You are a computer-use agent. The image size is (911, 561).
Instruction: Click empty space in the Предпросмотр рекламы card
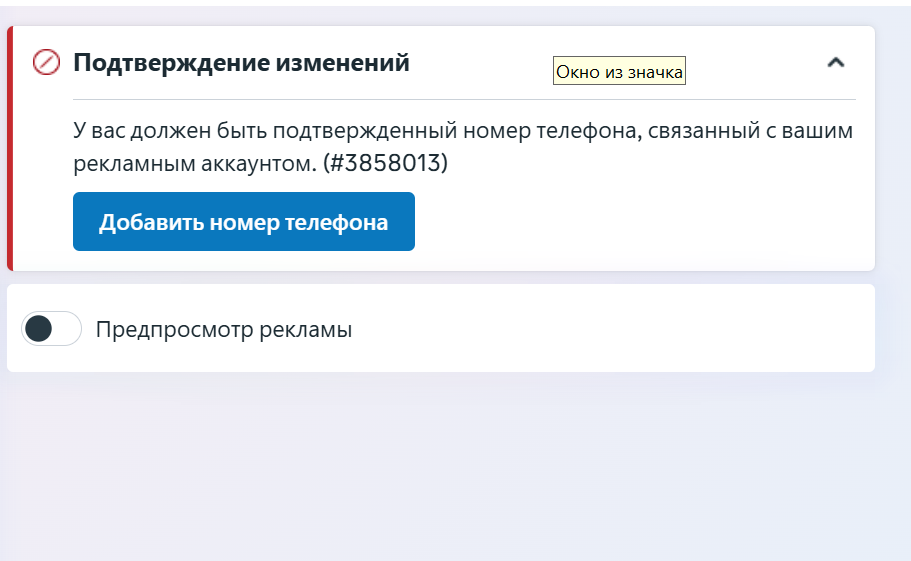point(620,329)
